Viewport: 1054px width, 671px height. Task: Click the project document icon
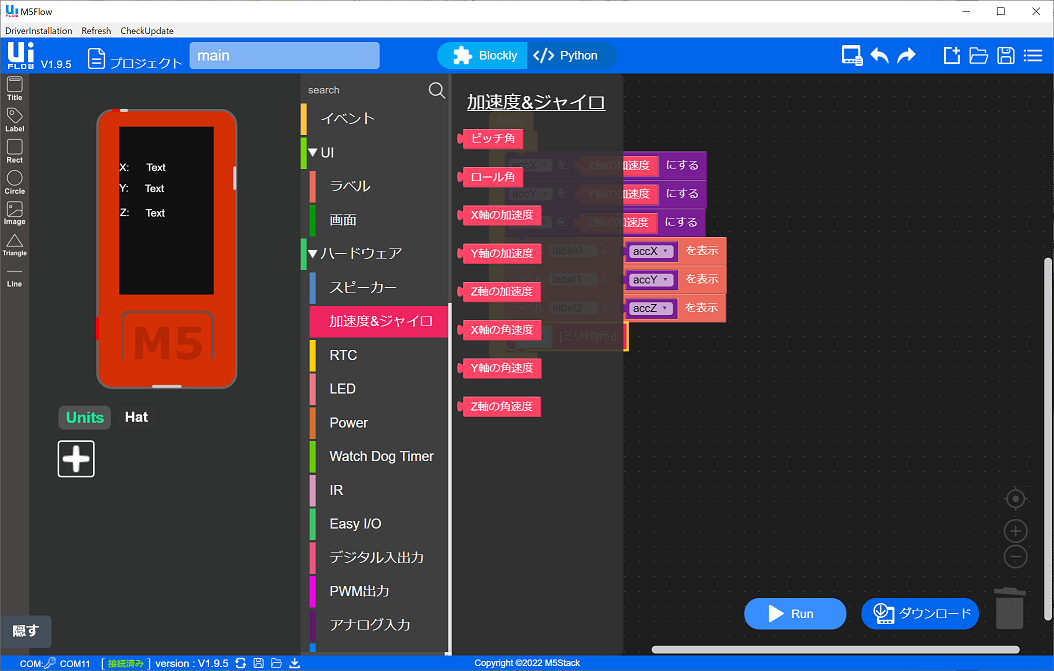tap(96, 58)
